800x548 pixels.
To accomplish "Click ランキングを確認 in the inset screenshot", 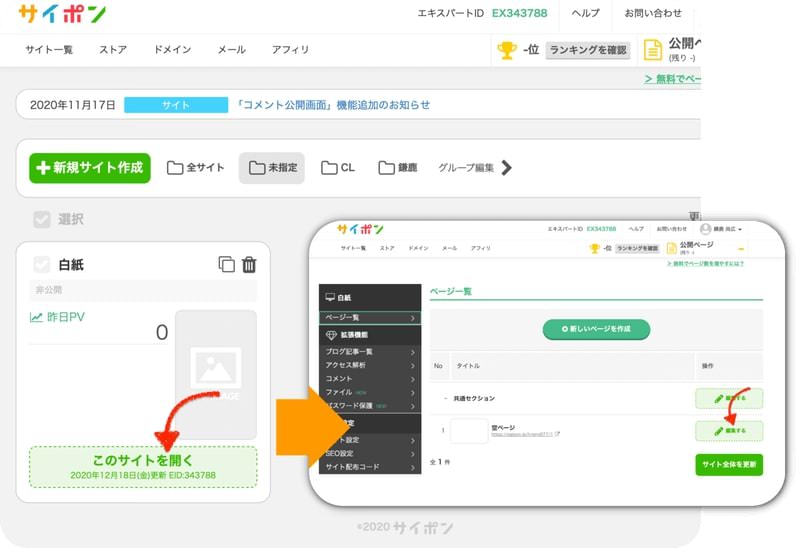I will 637,248.
